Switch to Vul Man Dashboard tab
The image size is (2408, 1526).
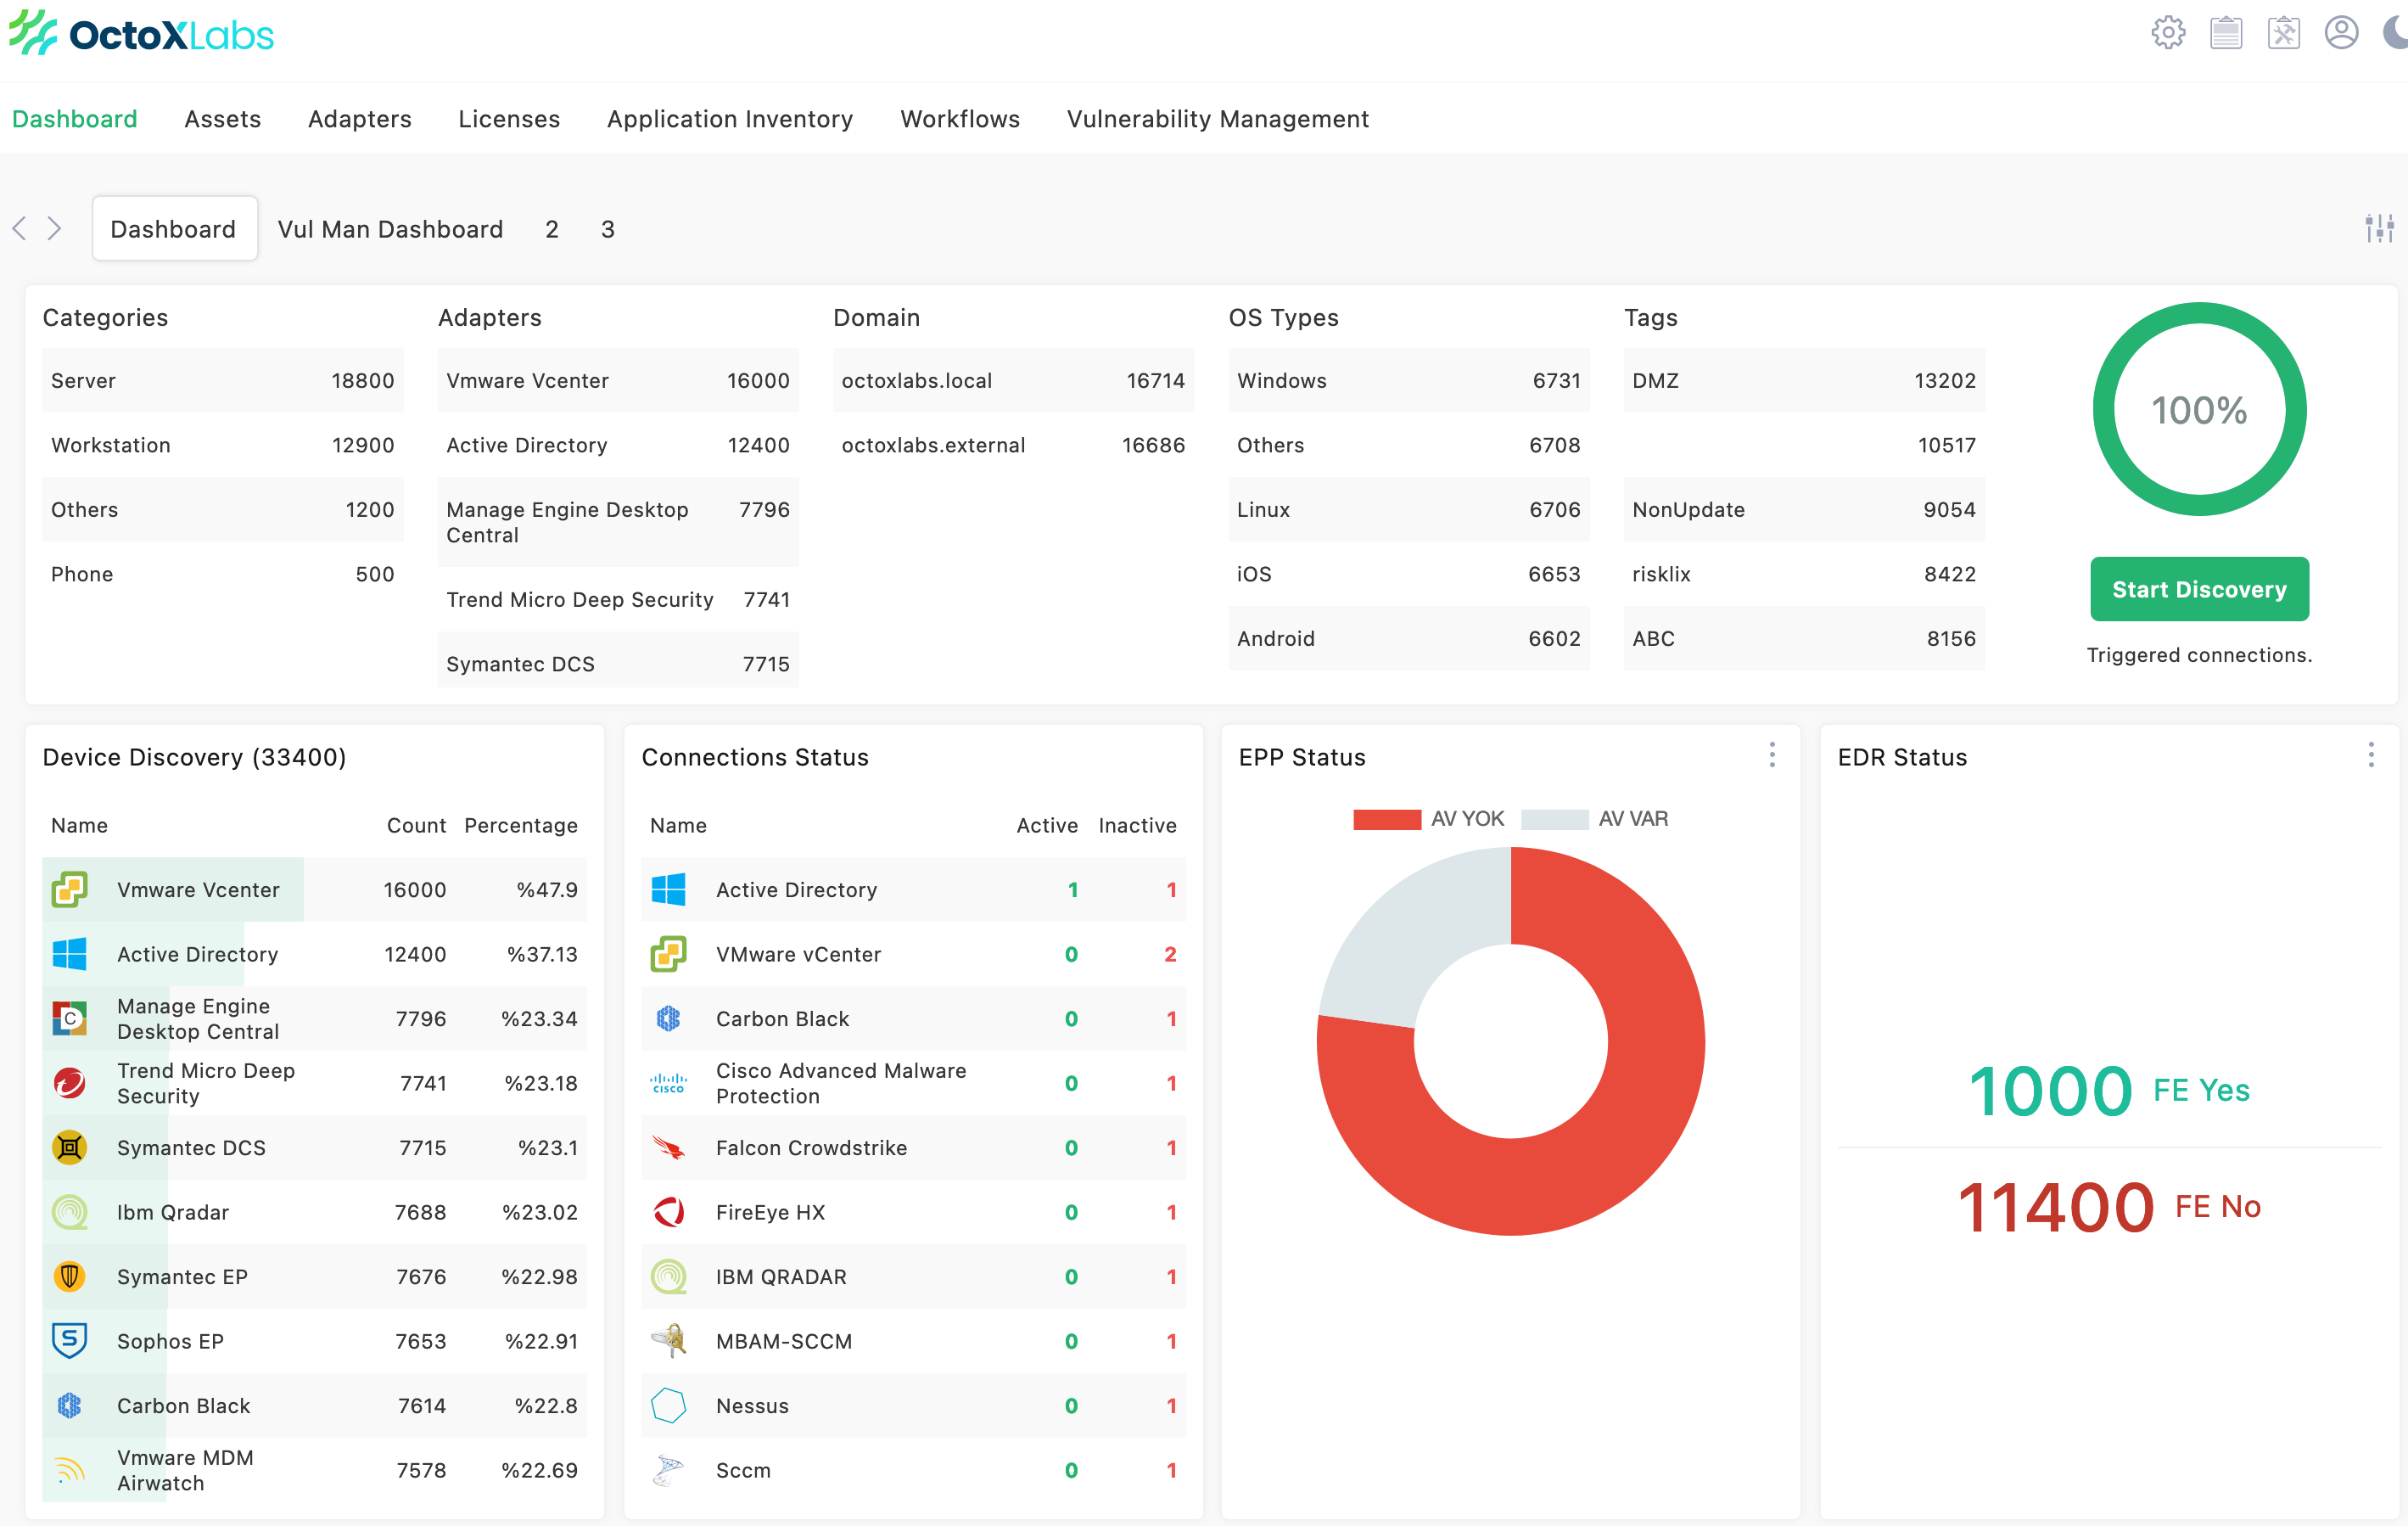390,229
